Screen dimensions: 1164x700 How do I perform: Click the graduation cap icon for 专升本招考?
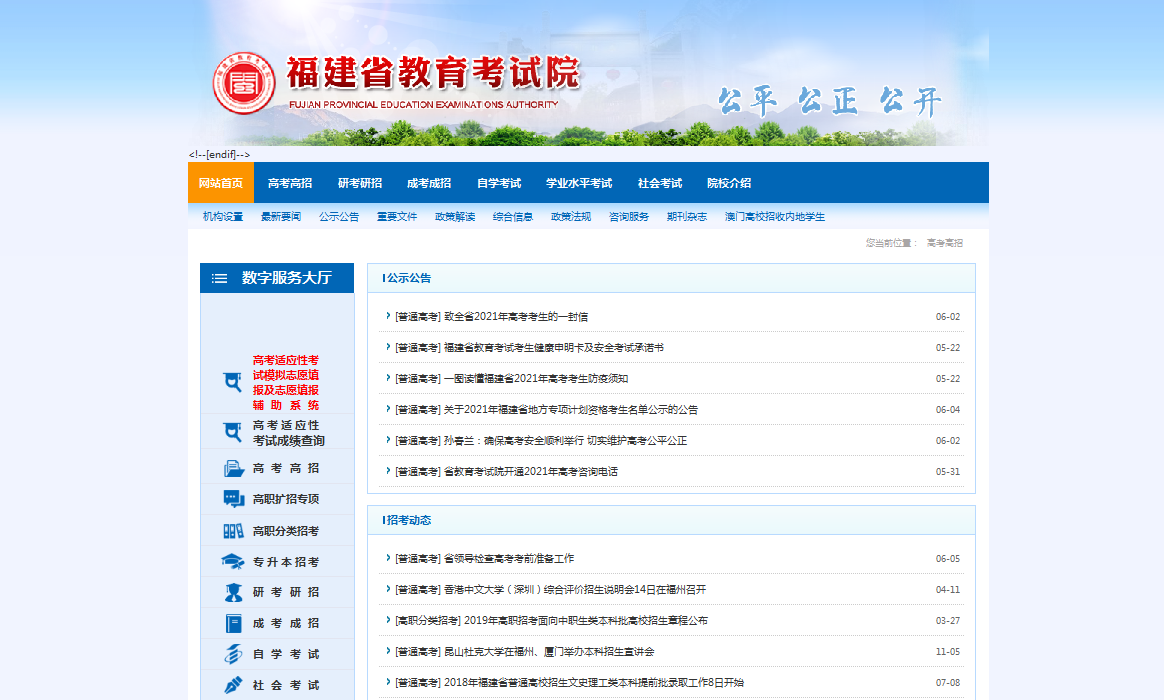click(x=233, y=562)
